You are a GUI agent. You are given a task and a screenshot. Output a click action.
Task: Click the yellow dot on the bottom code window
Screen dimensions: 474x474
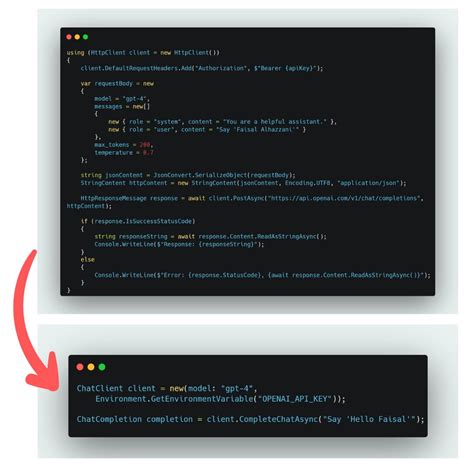click(91, 367)
